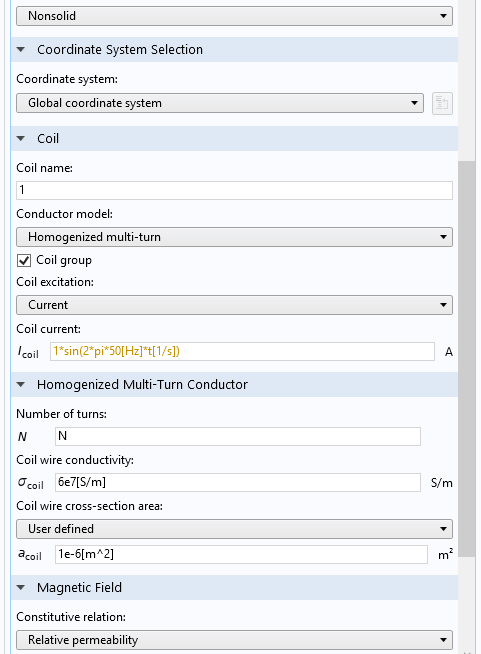Click the coordinate system settings icon button
Viewport: 481px width, 654px height.
pos(442,103)
